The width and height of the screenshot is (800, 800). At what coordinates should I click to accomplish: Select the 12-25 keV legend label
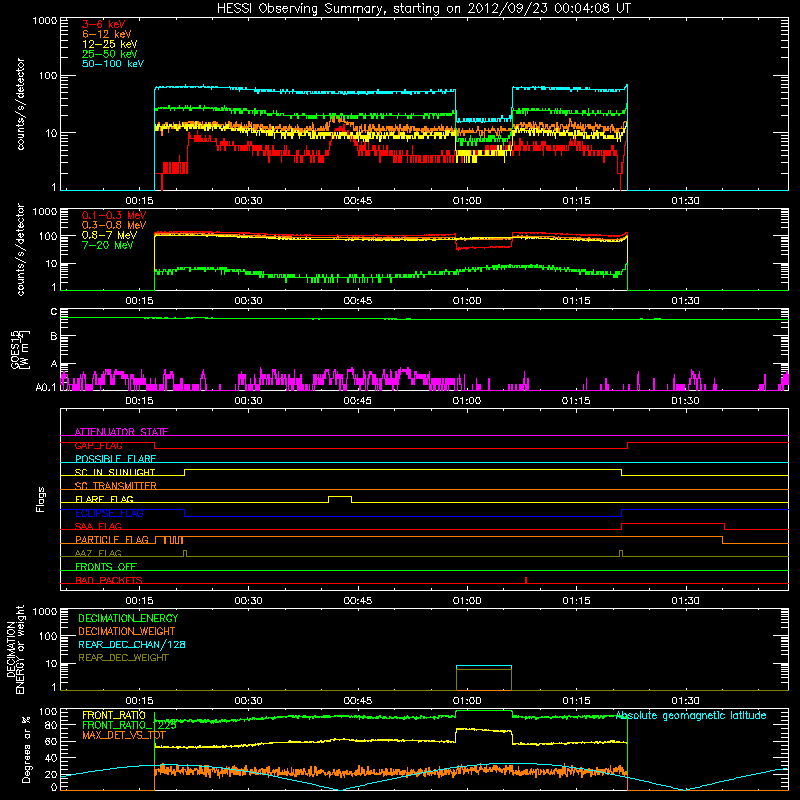[110, 44]
